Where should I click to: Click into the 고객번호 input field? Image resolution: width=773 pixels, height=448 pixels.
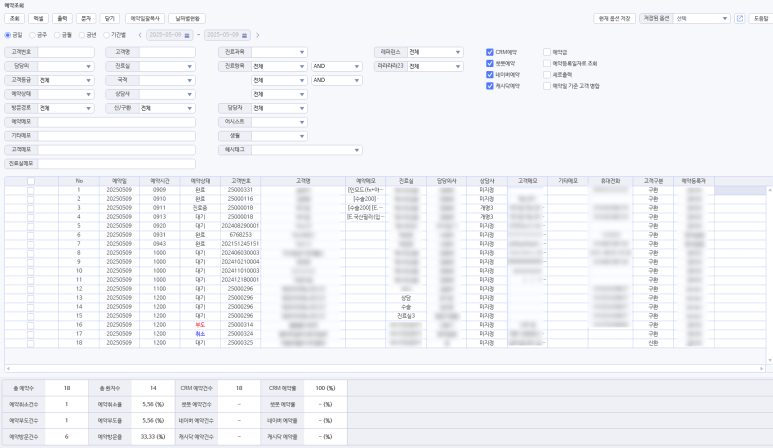(x=66, y=52)
